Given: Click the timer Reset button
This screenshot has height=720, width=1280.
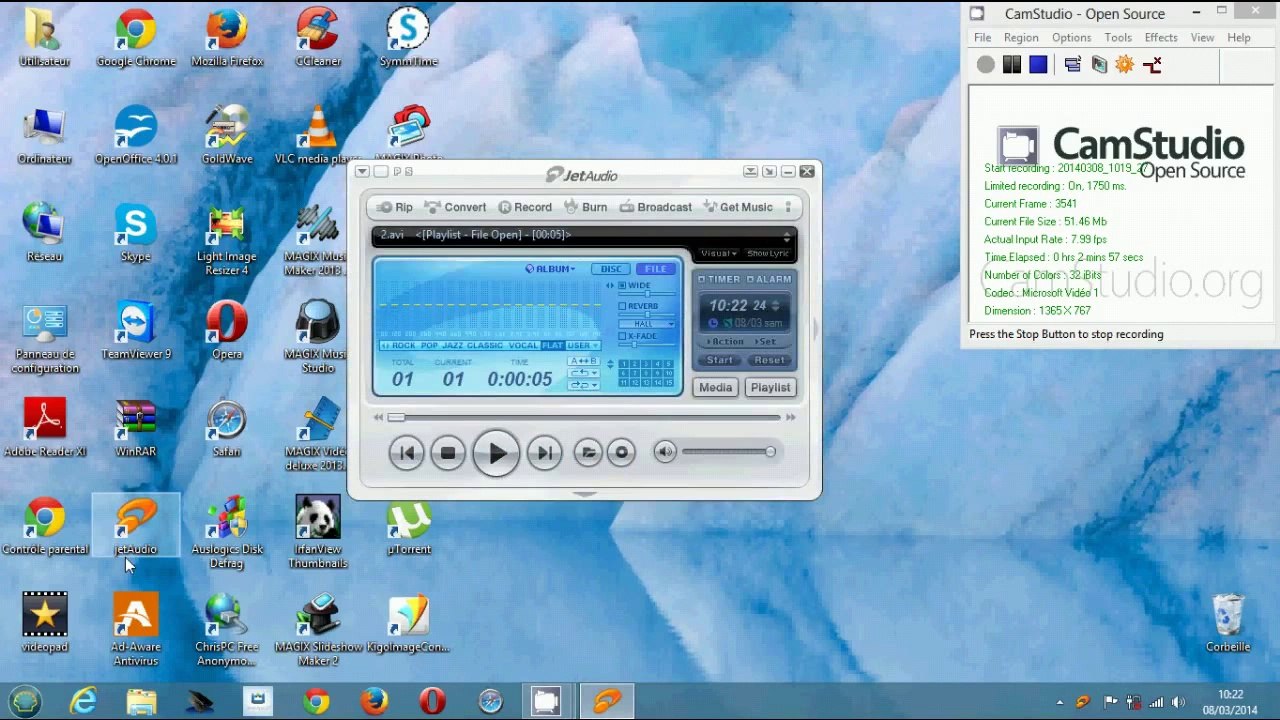Looking at the screenshot, I should [769, 360].
